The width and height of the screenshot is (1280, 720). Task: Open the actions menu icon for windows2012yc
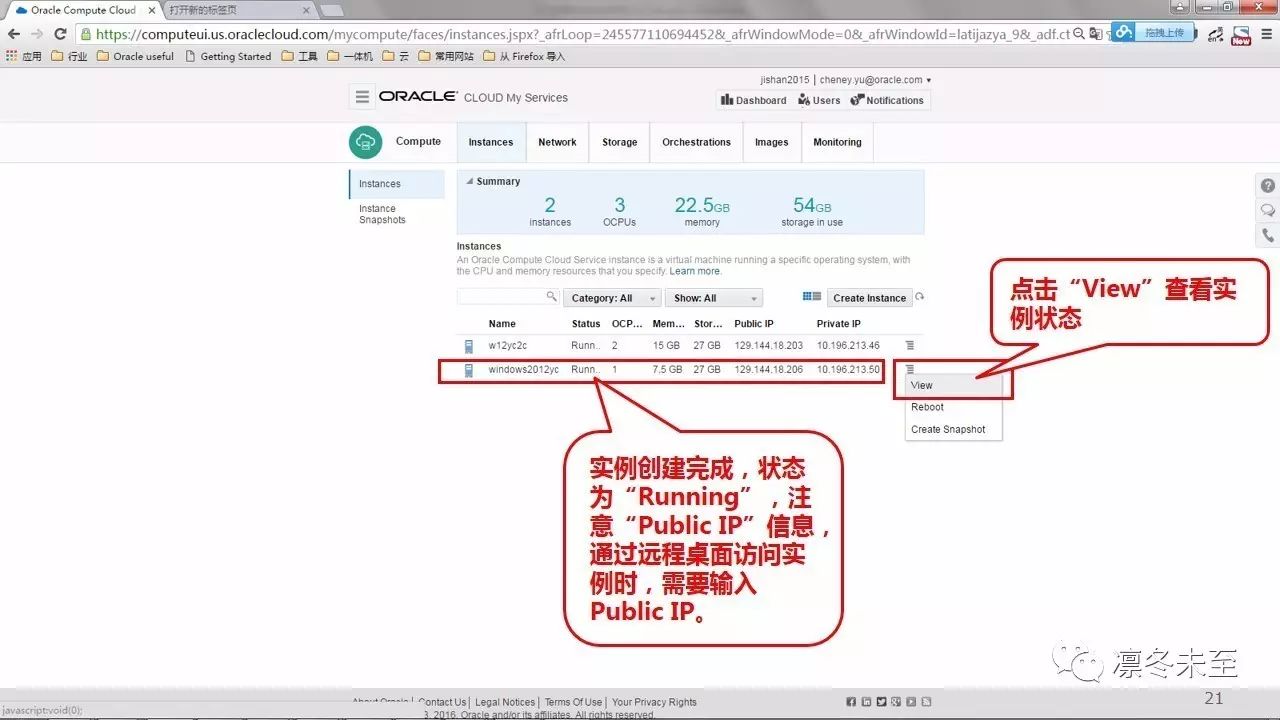click(910, 370)
